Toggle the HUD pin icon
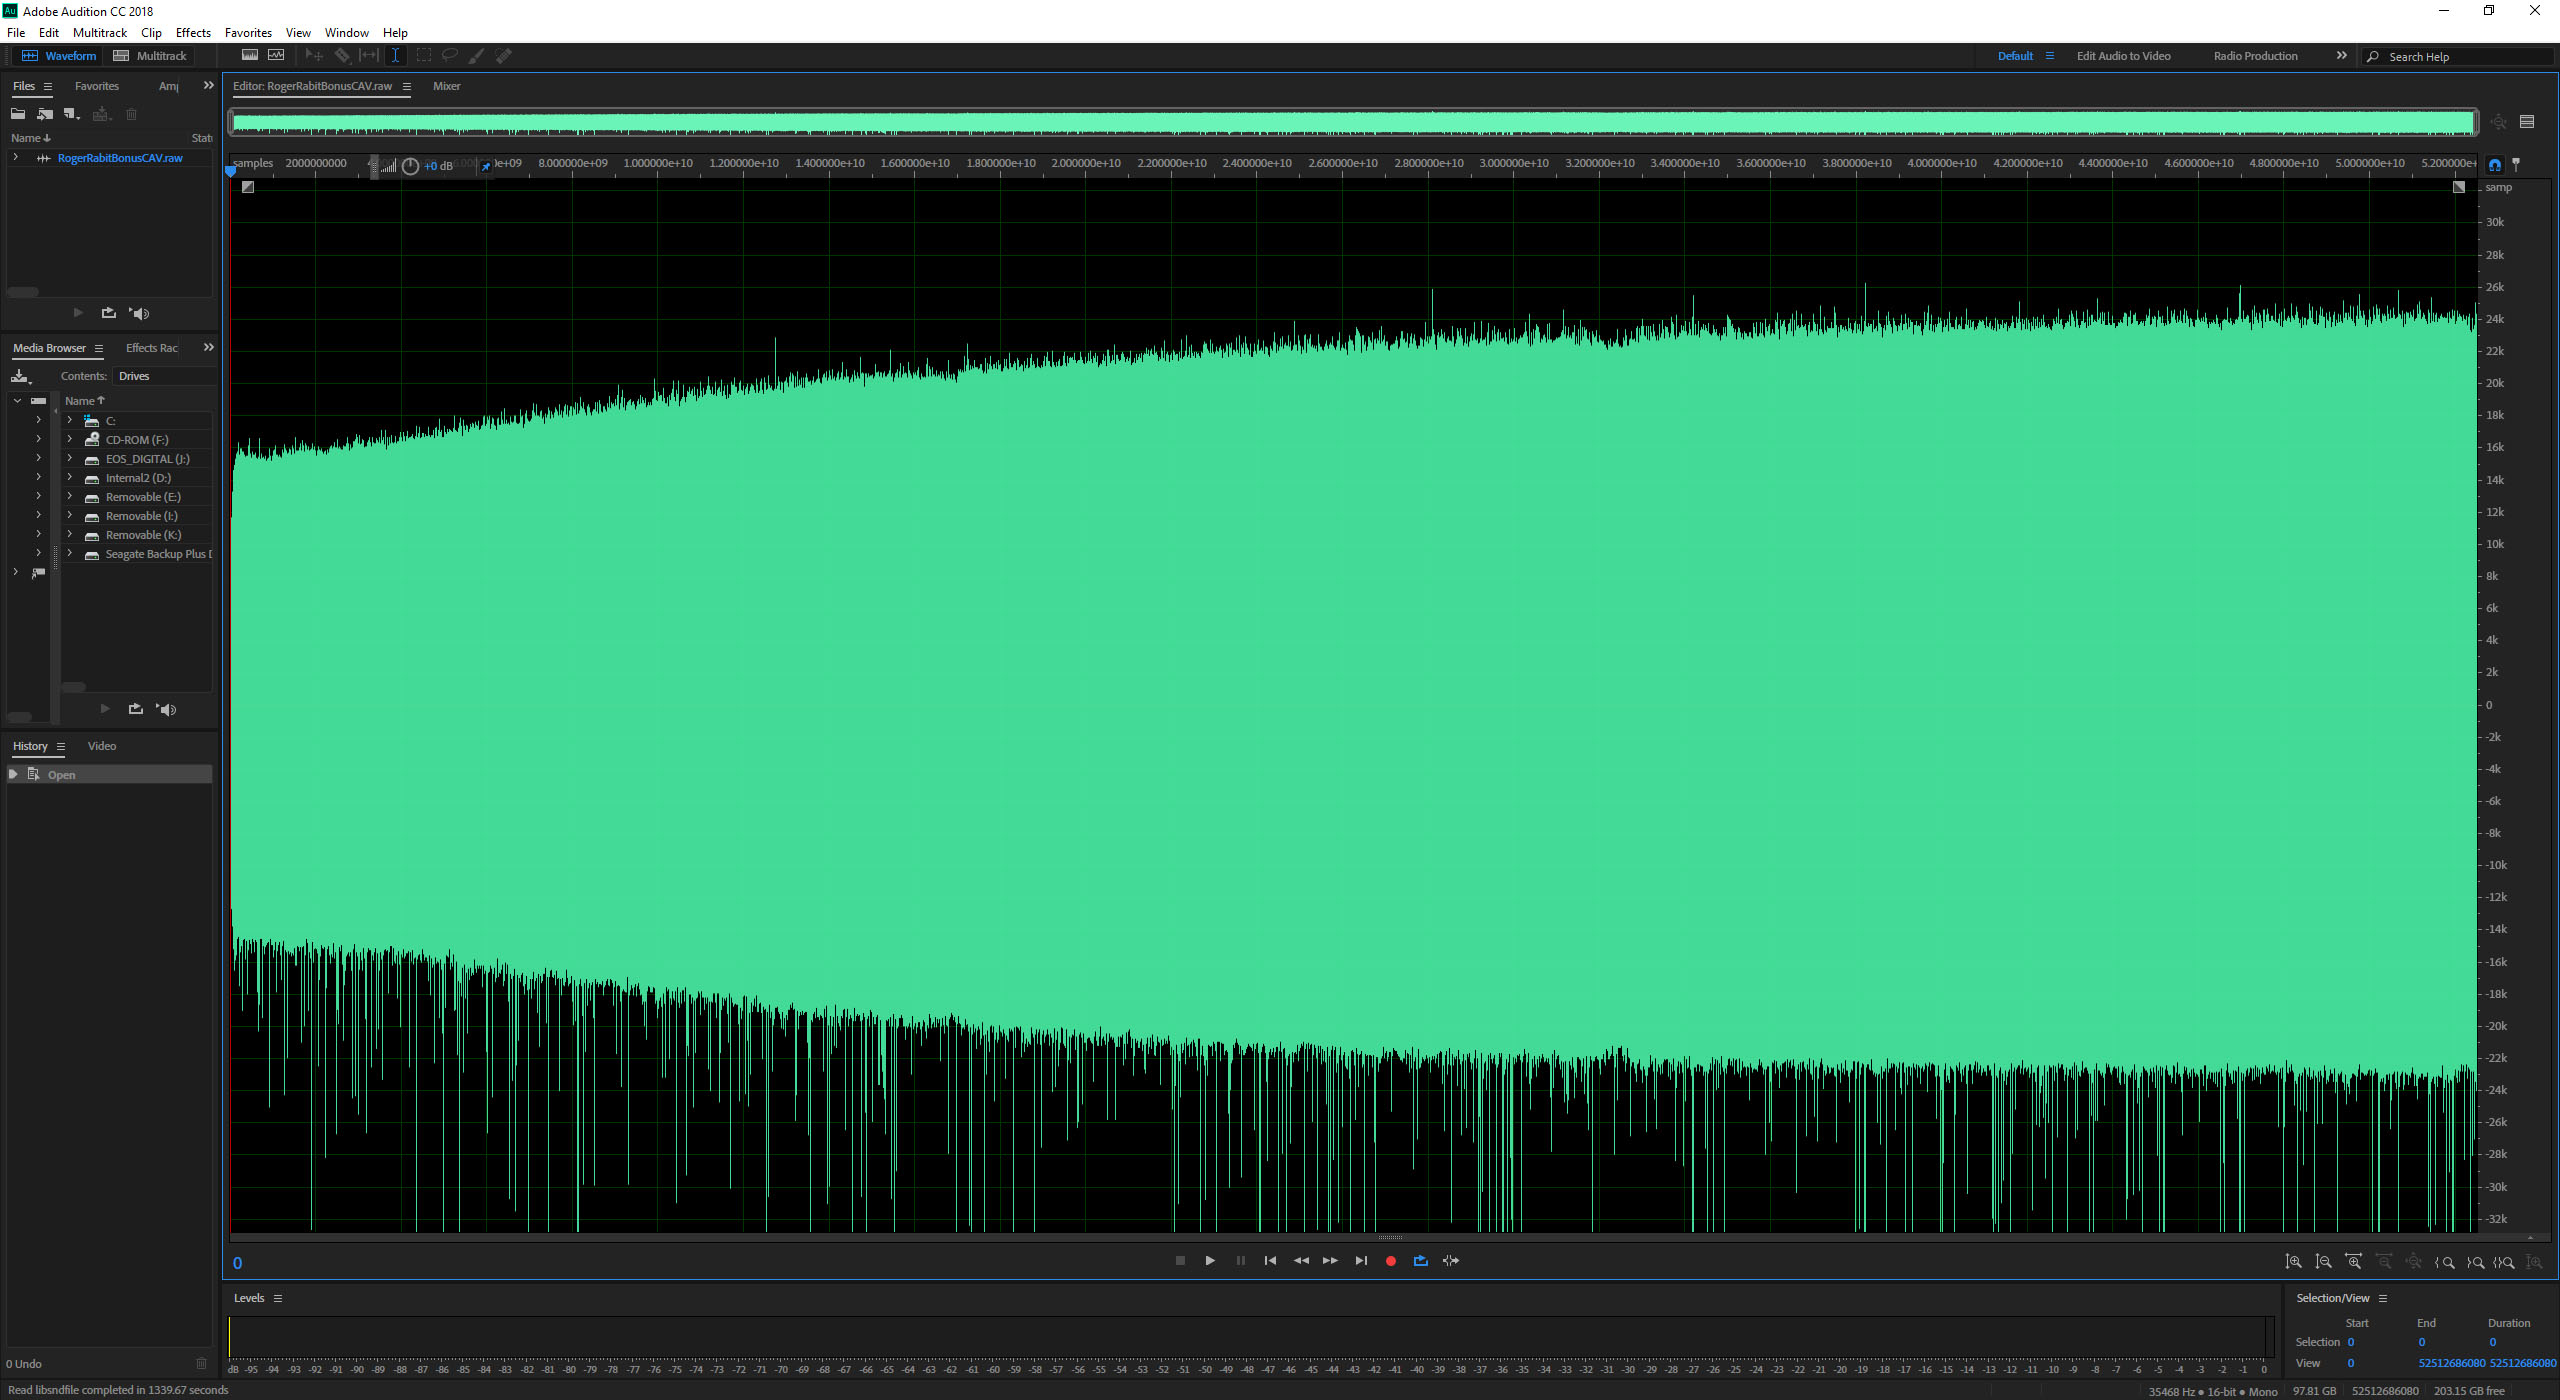Viewport: 2560px width, 1400px height. pos(486,167)
